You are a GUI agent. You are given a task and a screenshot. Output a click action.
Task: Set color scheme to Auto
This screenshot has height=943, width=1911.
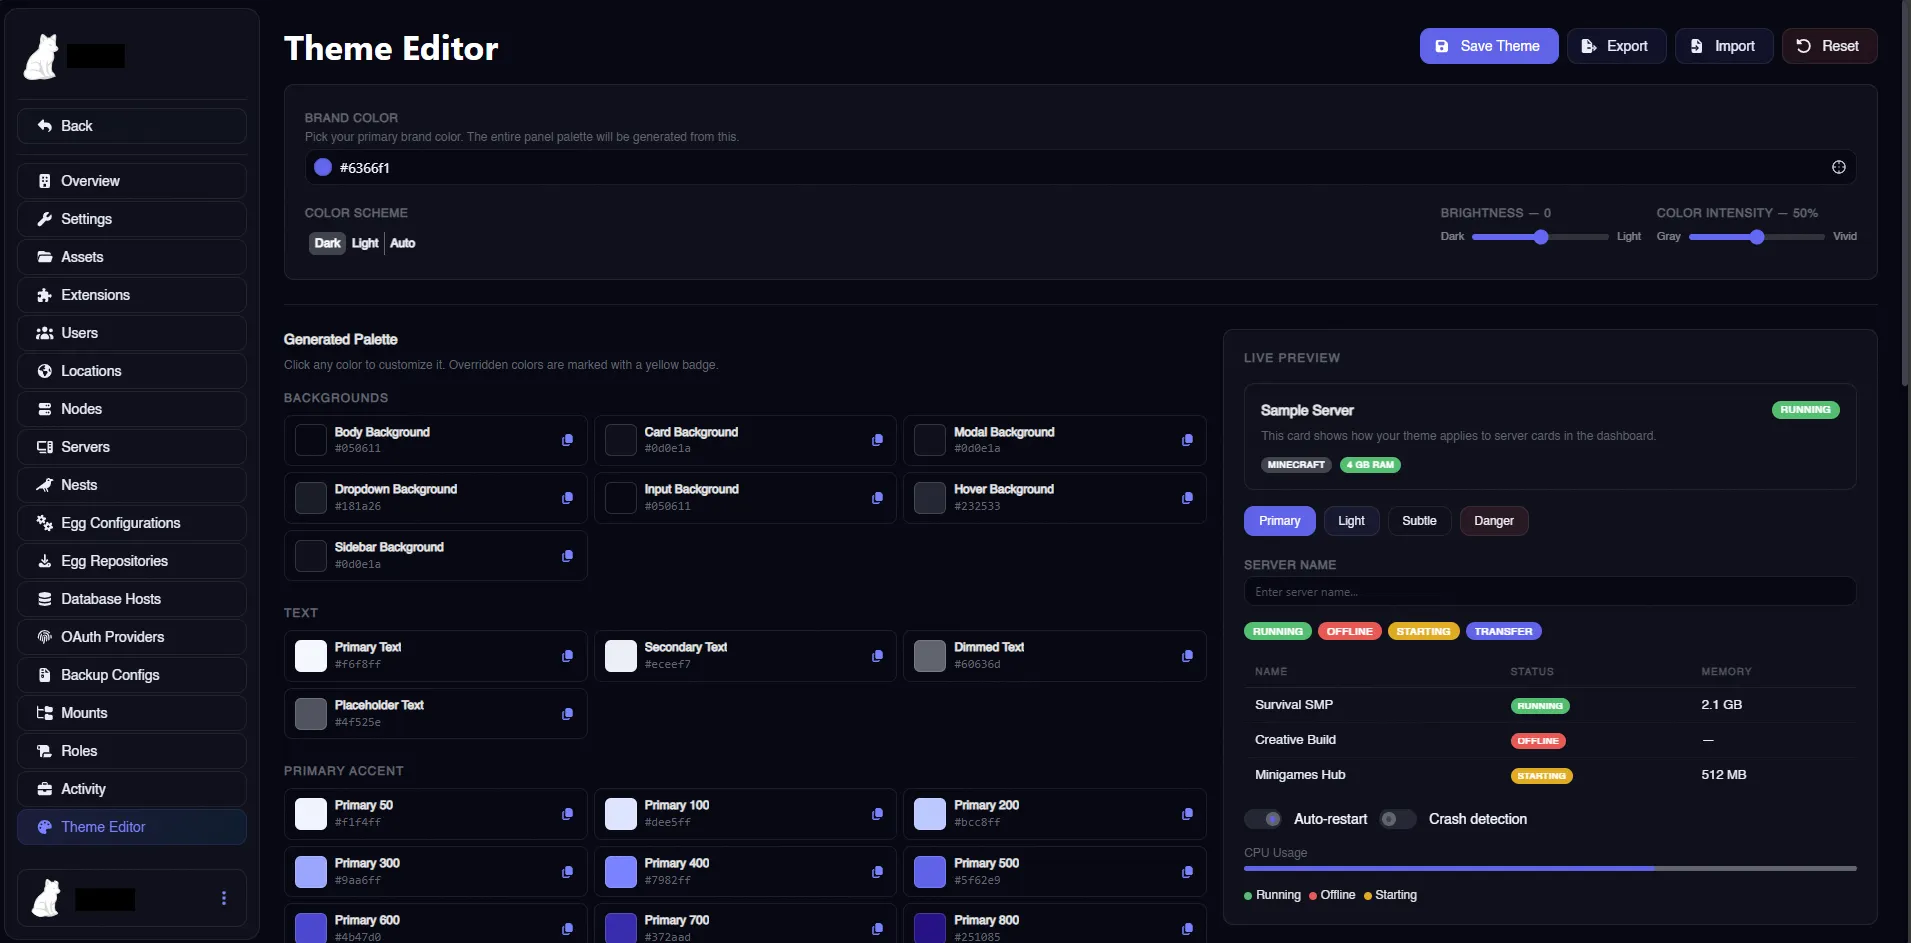[402, 243]
